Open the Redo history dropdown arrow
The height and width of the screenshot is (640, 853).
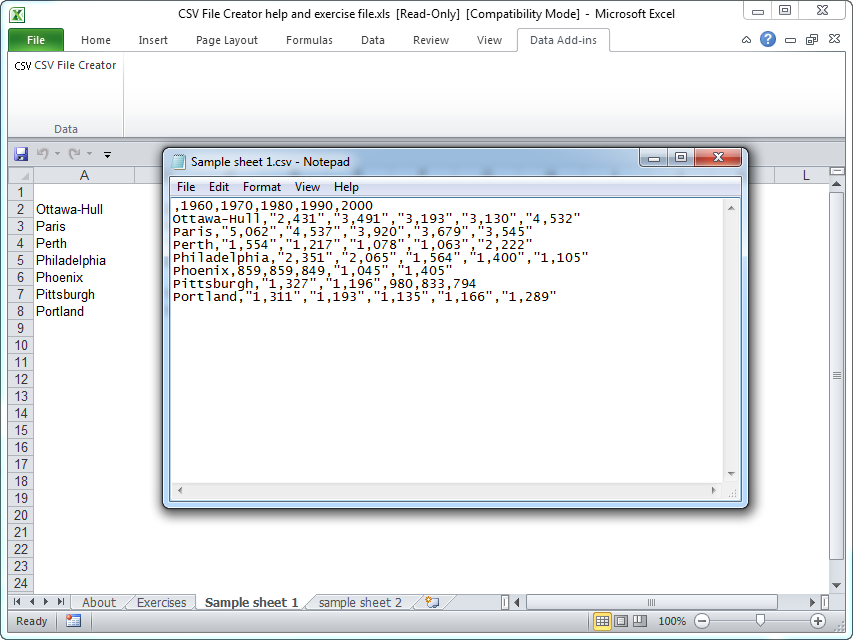point(89,154)
